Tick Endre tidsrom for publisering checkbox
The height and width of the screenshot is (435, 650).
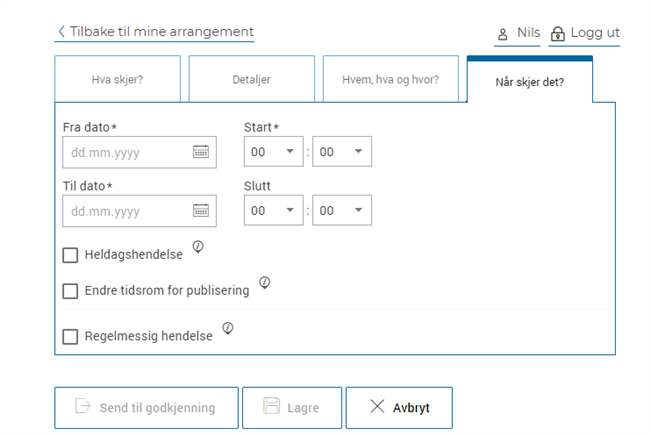click(70, 291)
